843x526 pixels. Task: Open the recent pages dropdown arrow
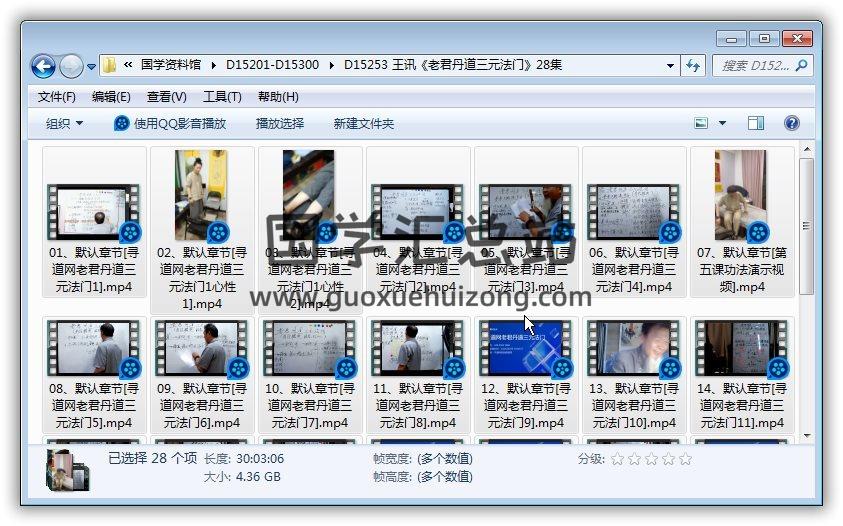(91, 67)
